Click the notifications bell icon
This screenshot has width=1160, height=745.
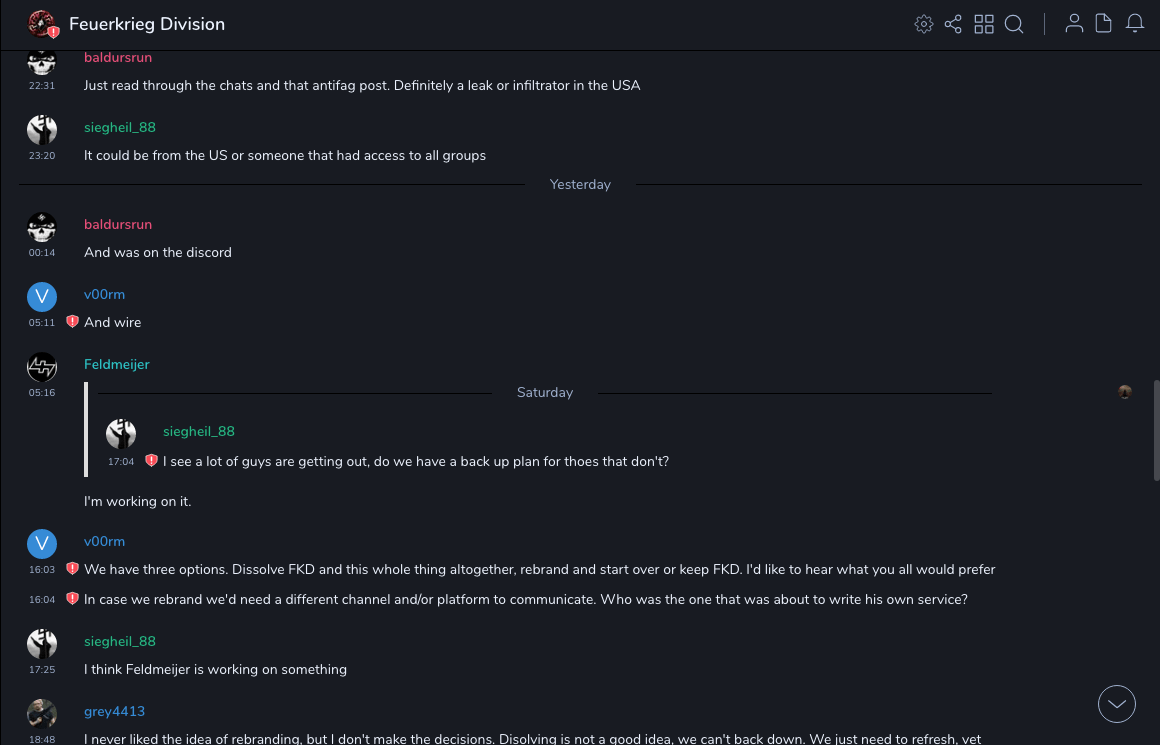tap(1135, 24)
